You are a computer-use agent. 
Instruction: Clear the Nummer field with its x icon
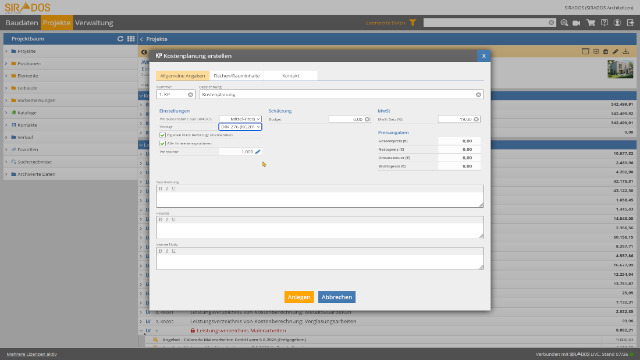[x=190, y=95]
